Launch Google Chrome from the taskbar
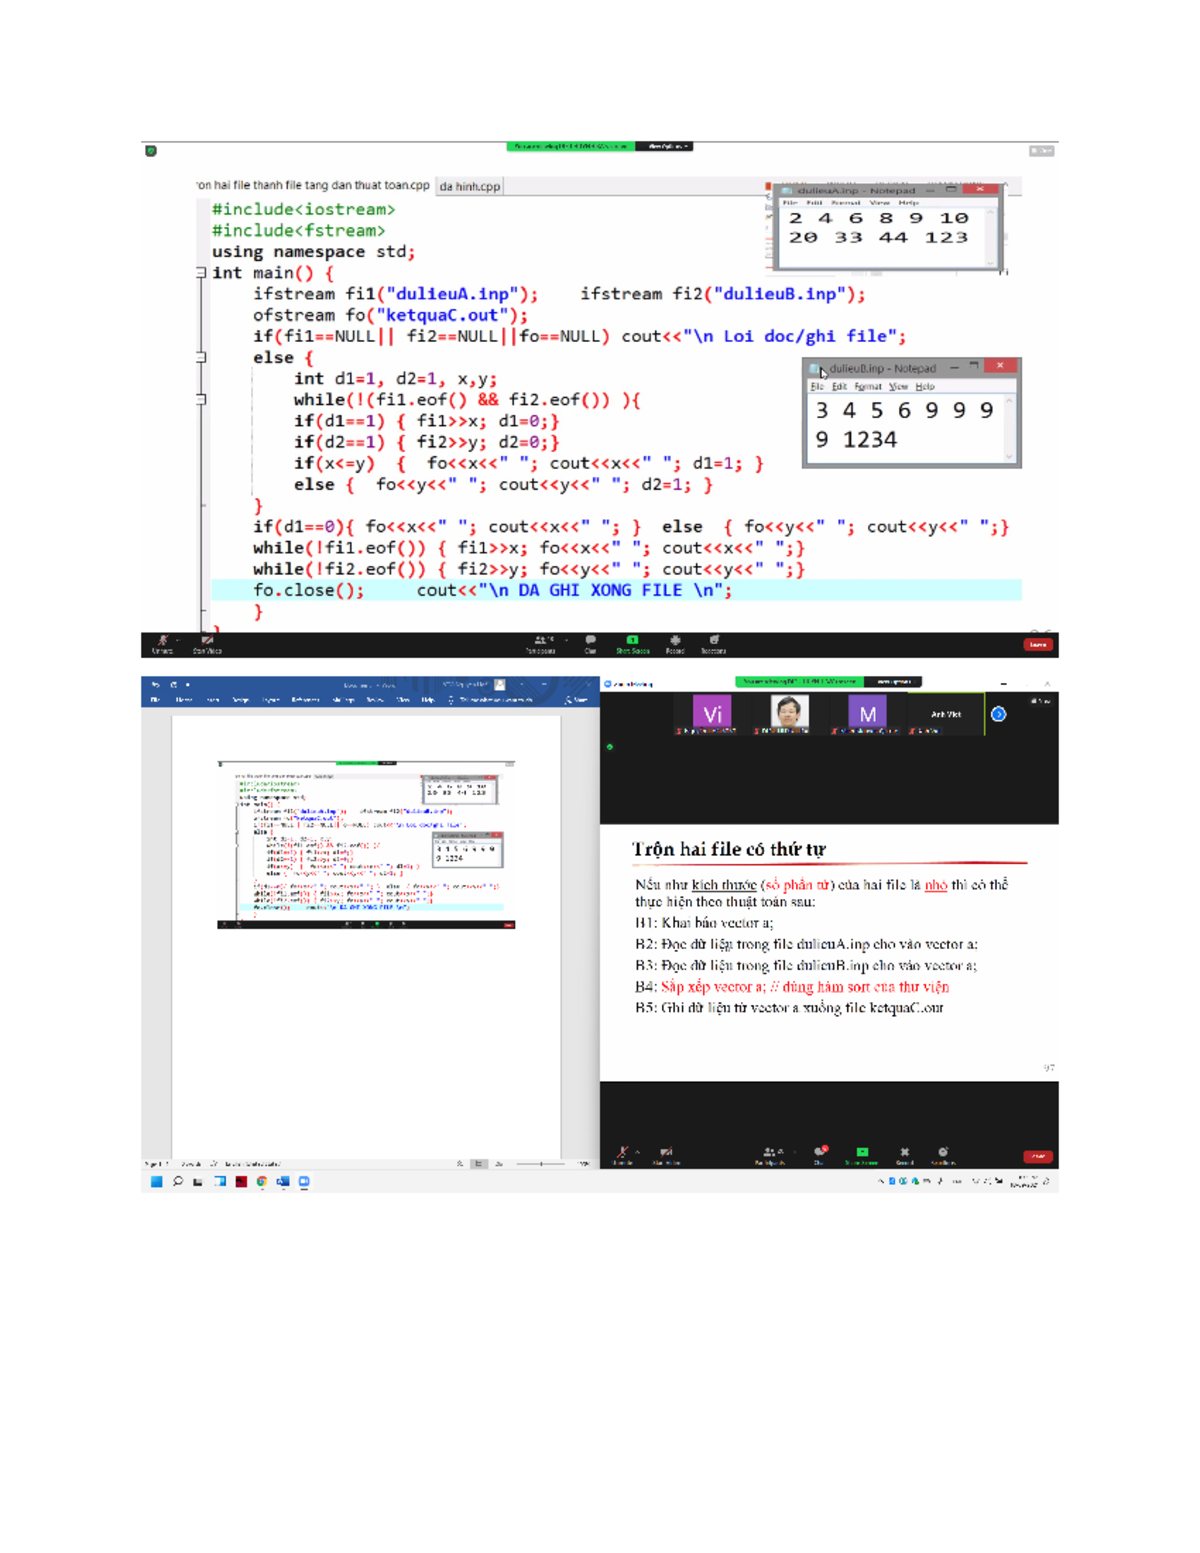This screenshot has width=1200, height=1553. [x=262, y=1181]
